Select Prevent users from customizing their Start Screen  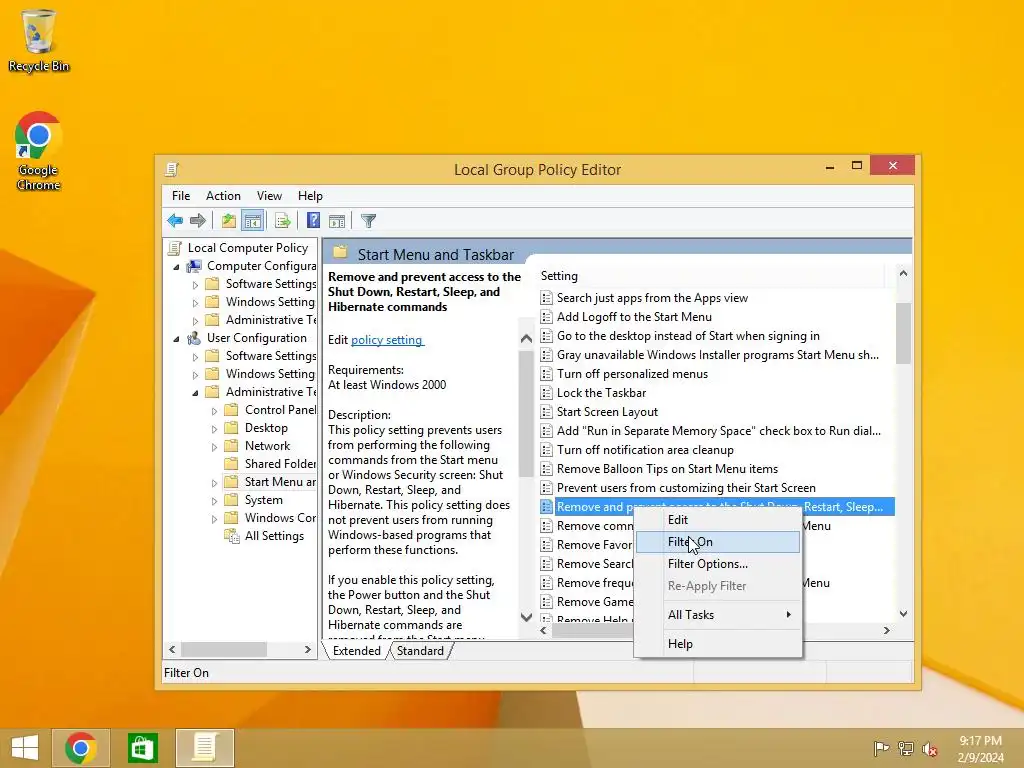tap(686, 488)
